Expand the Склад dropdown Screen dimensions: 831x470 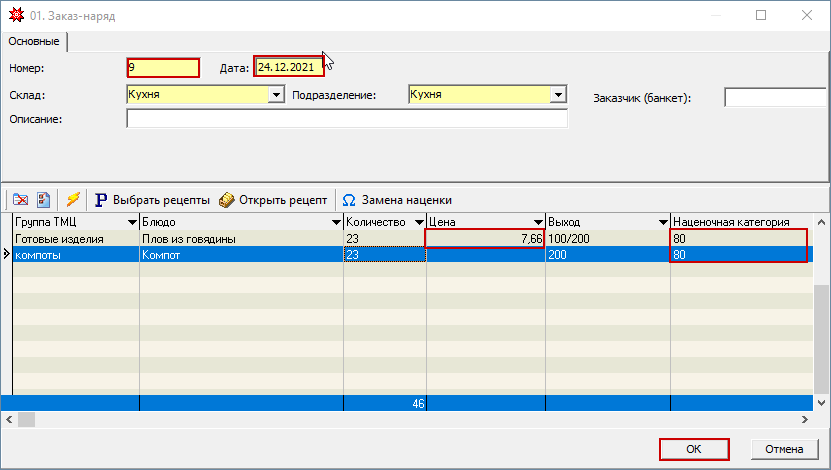(276, 95)
